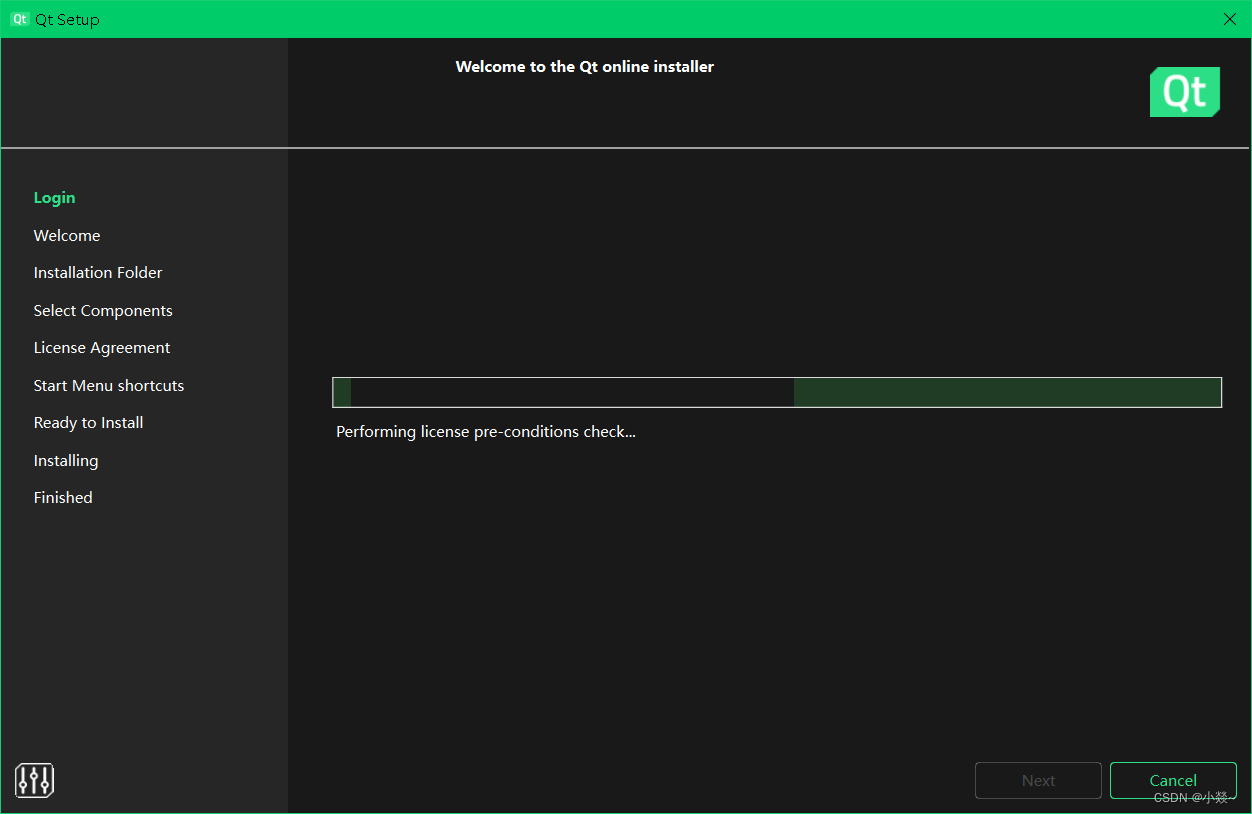
Task: Click the green Qt Setup header bar
Action: 600,19
